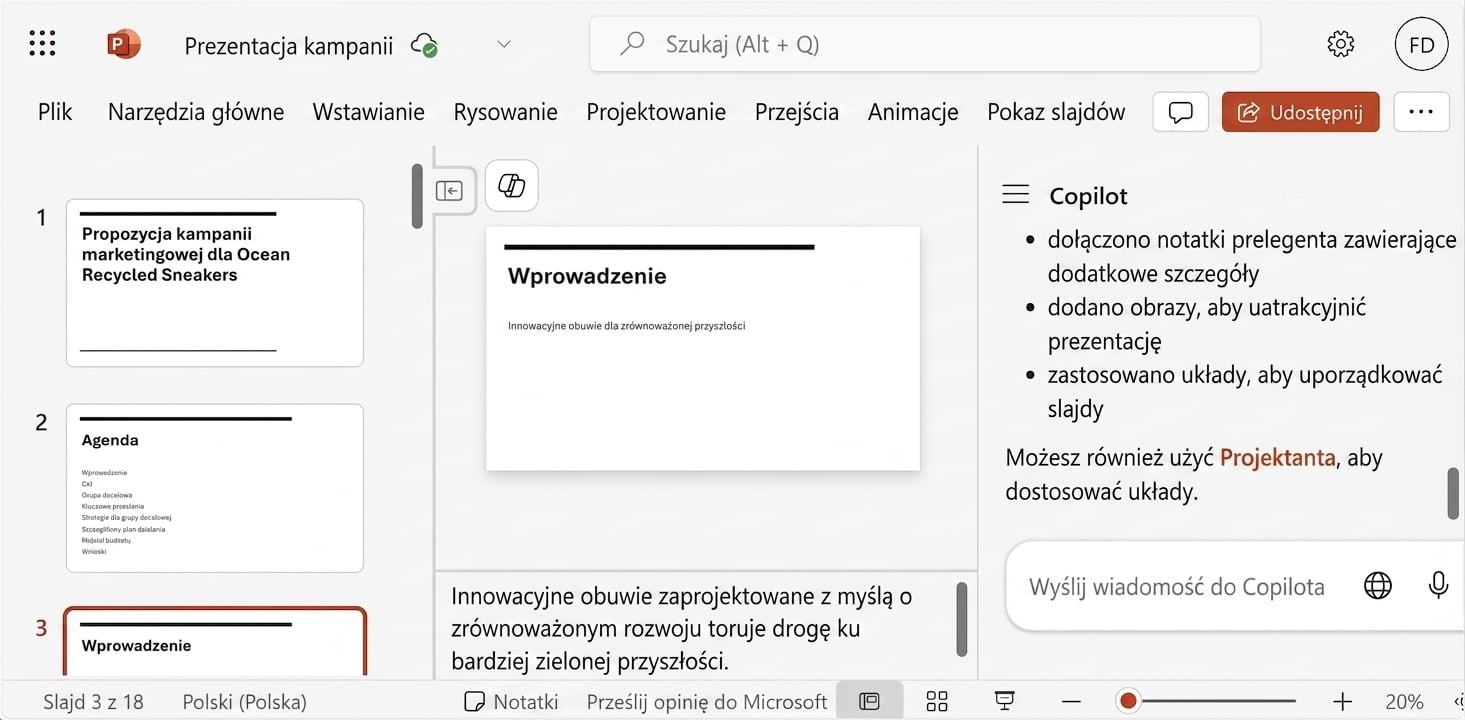The height and width of the screenshot is (720, 1465).
Task: Click the notes pane scrollbar
Action: pyautogui.click(x=962, y=618)
